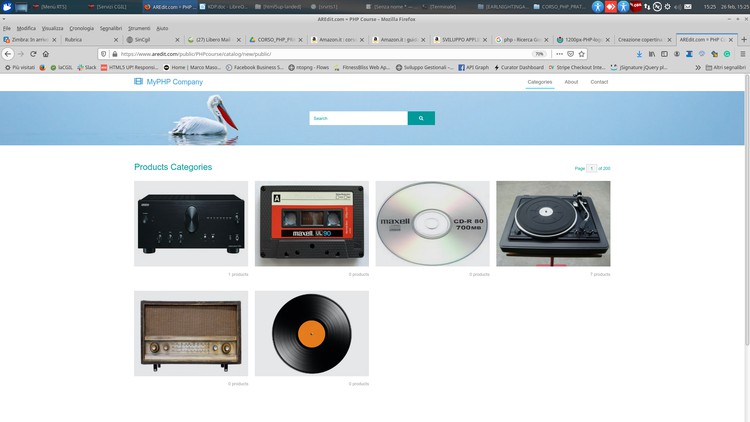The image size is (750, 422).
Task: Open Altri segnalibri bookmarks folder
Action: click(725, 67)
